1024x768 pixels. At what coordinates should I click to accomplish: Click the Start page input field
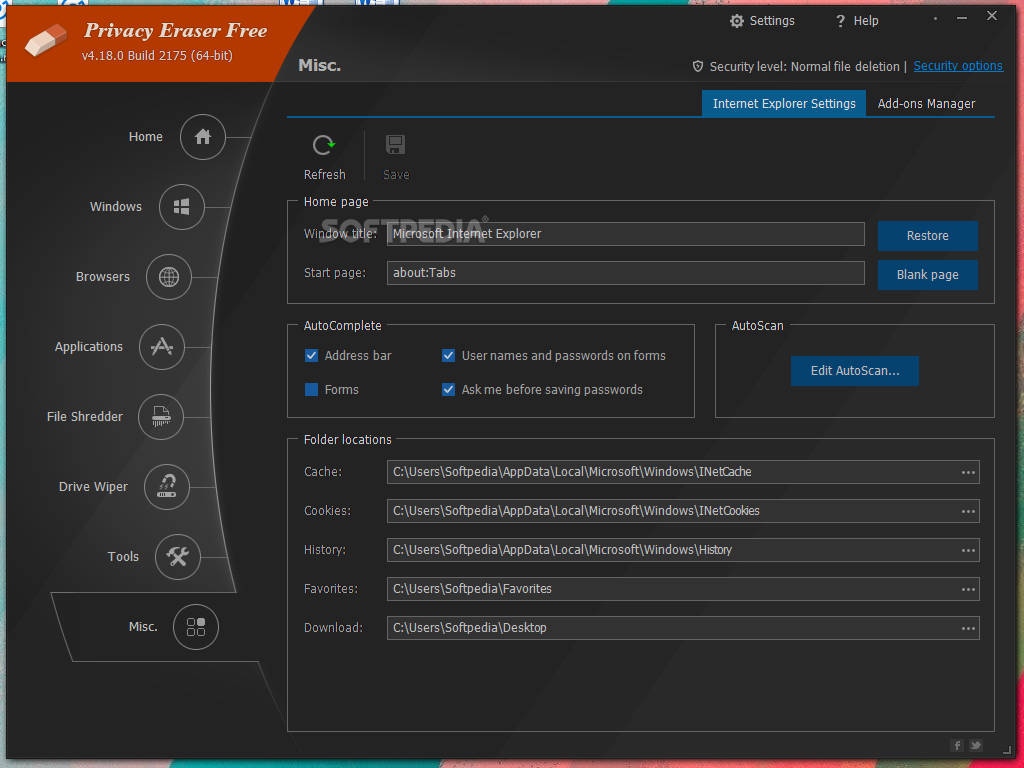tap(625, 273)
